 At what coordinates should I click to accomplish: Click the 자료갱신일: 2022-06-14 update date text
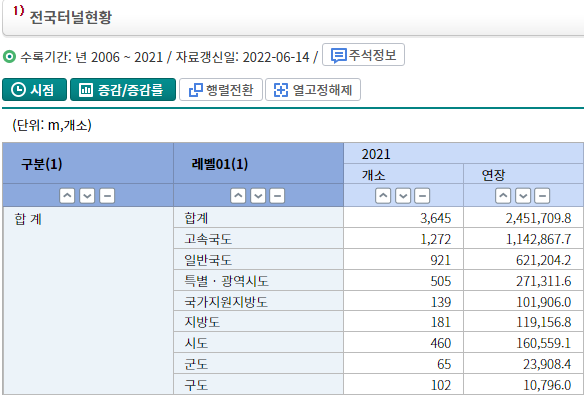pos(242,57)
